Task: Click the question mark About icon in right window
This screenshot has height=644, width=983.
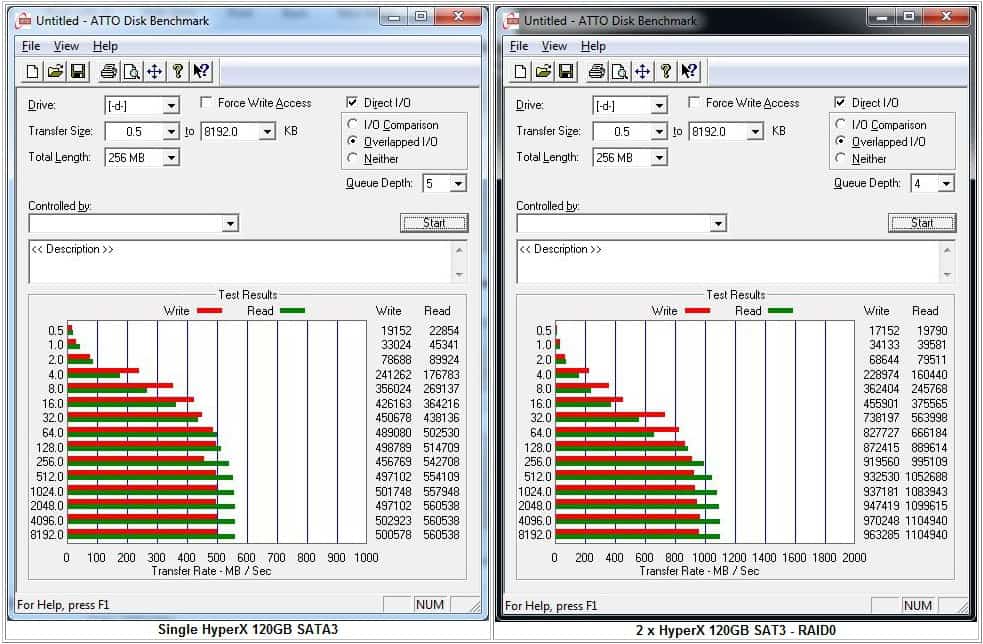Action: (x=666, y=71)
